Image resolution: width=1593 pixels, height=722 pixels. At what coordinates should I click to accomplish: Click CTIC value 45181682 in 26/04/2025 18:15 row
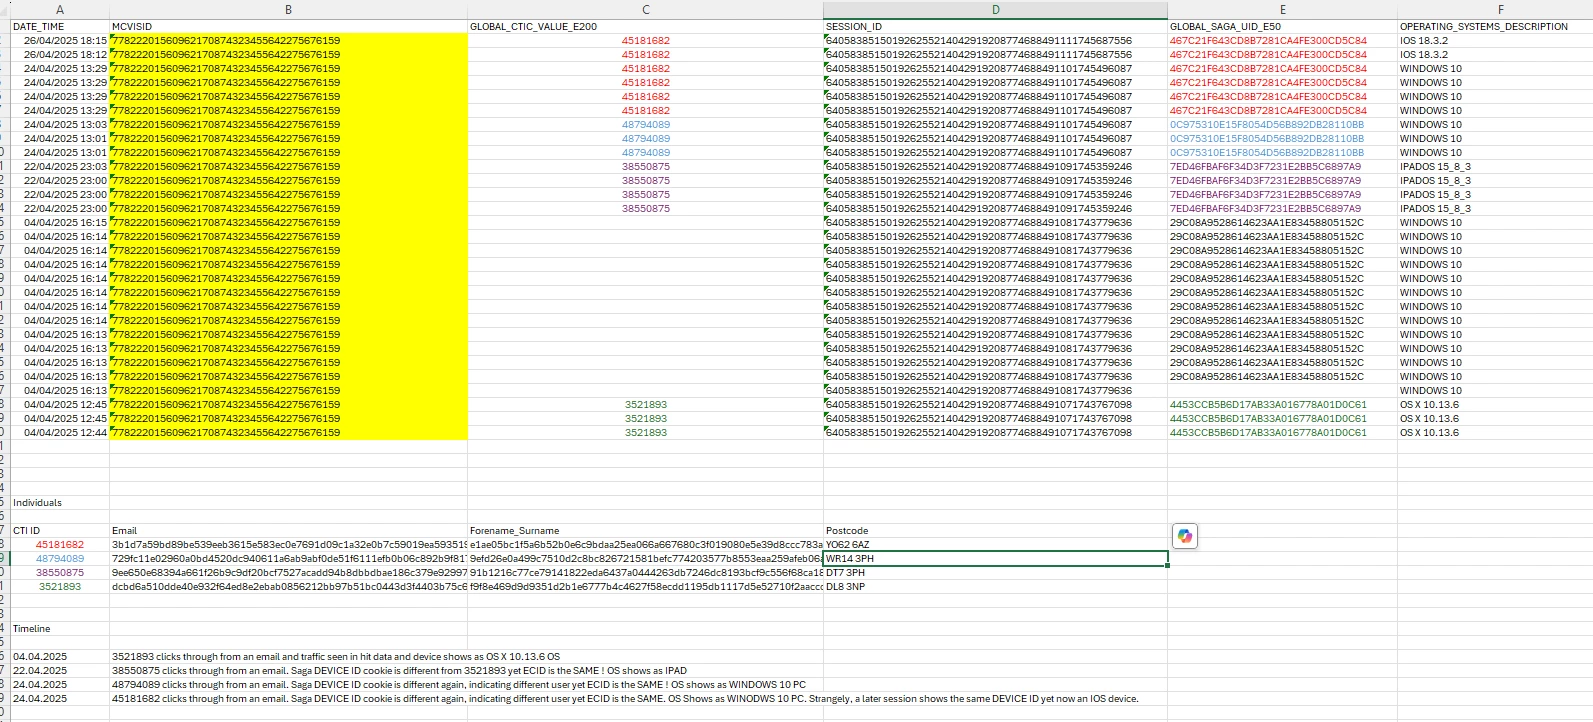tap(645, 41)
